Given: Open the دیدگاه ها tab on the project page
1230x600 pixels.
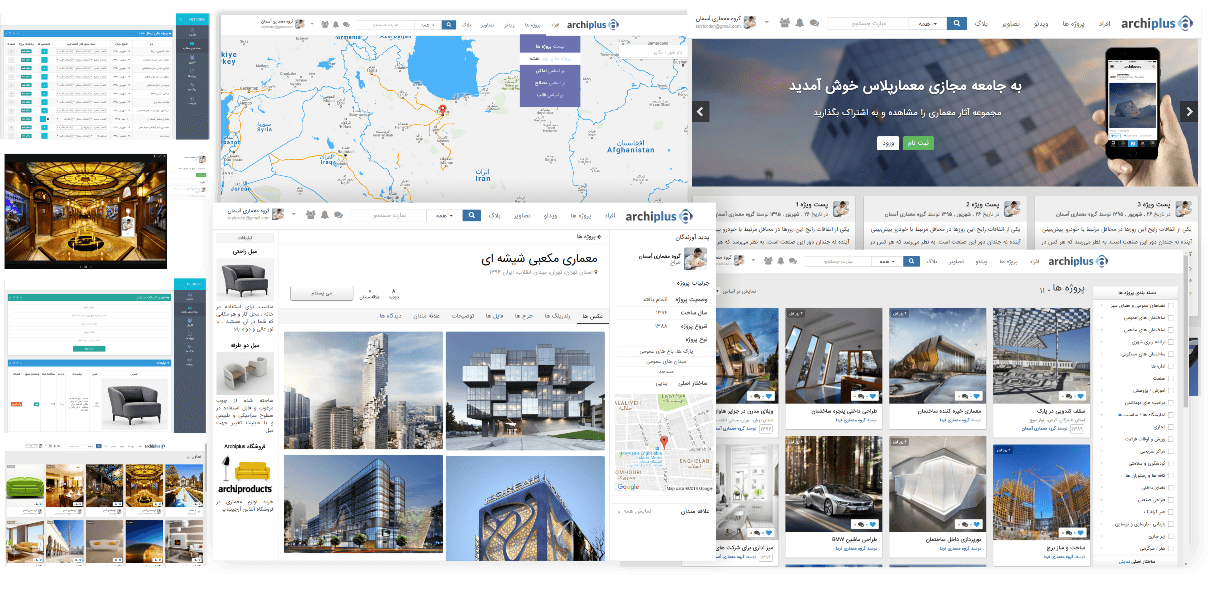Looking at the screenshot, I should click(389, 316).
